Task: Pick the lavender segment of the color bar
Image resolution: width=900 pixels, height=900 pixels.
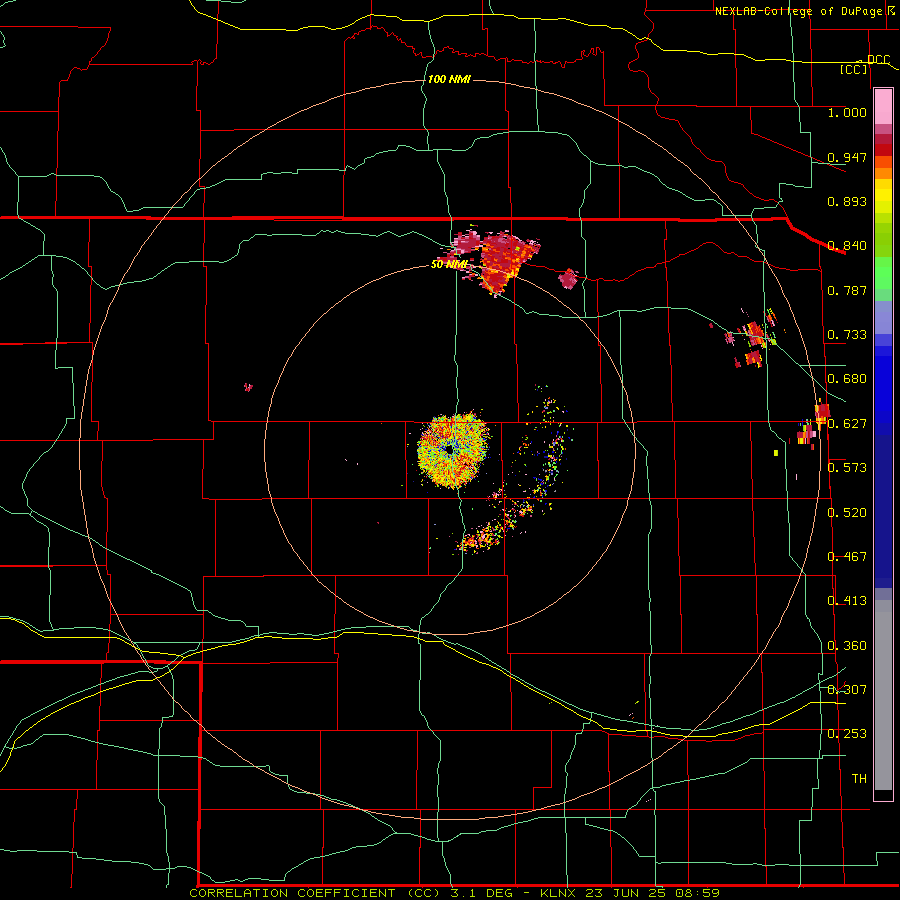Action: coord(883,317)
